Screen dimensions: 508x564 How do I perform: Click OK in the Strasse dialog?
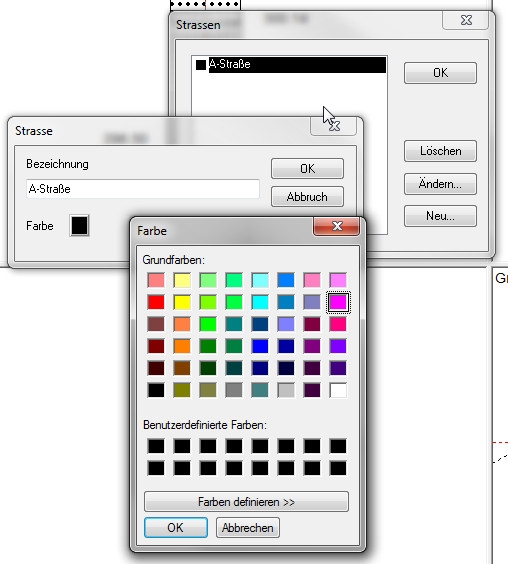(307, 168)
